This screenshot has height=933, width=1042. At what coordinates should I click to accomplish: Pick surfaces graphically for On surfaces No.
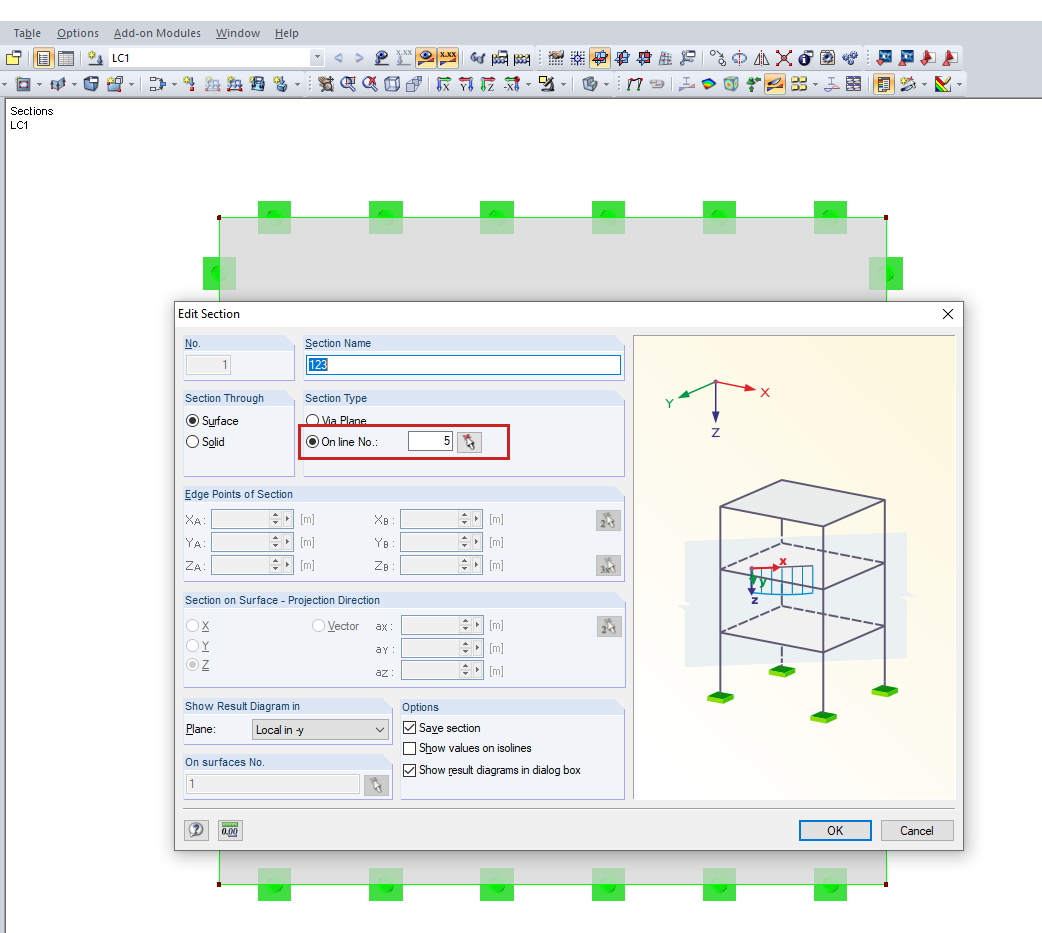(x=376, y=785)
